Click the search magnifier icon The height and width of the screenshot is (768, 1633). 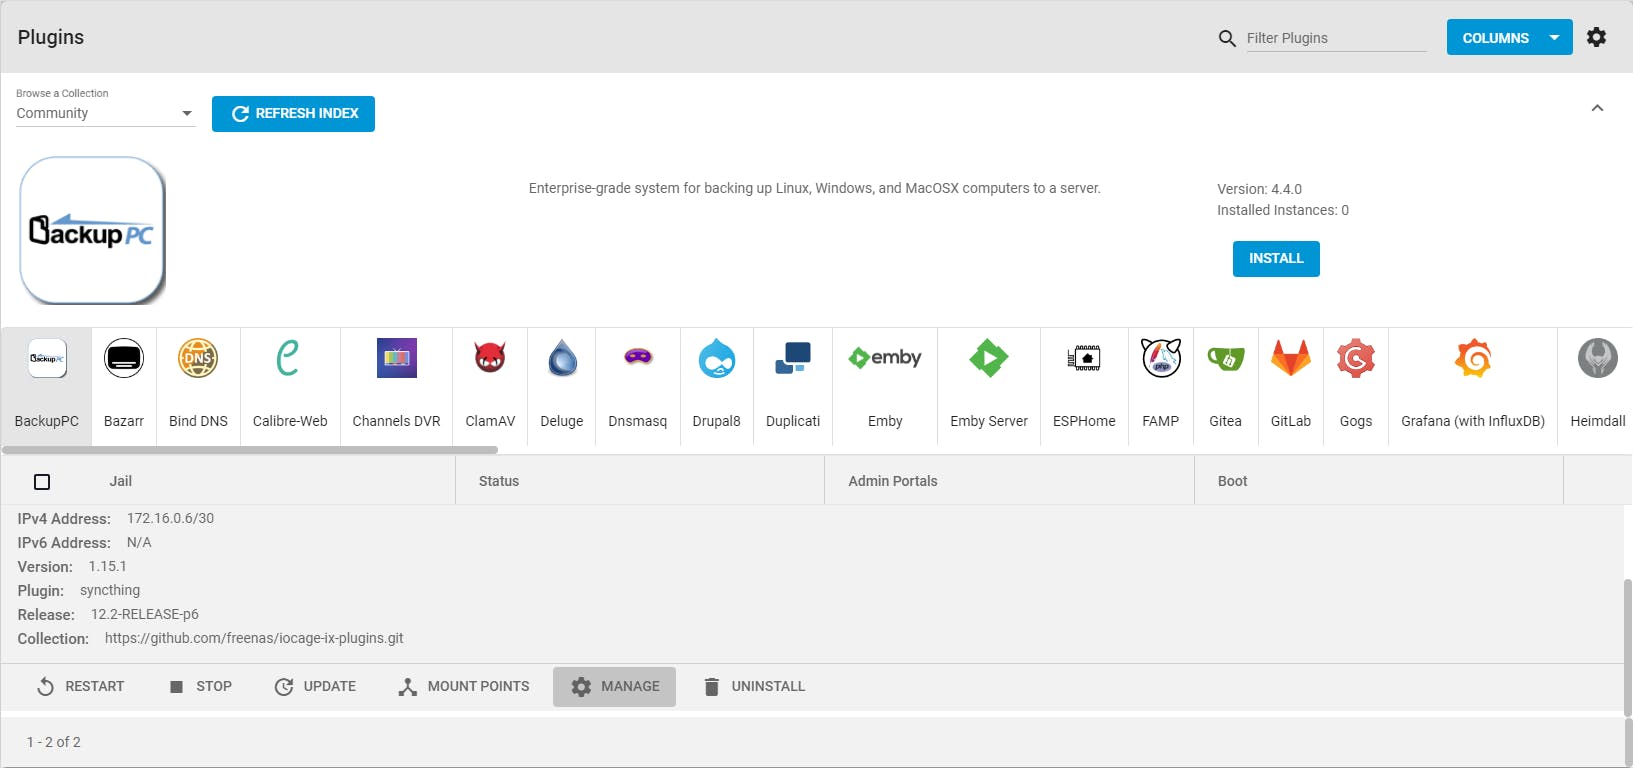(1227, 38)
